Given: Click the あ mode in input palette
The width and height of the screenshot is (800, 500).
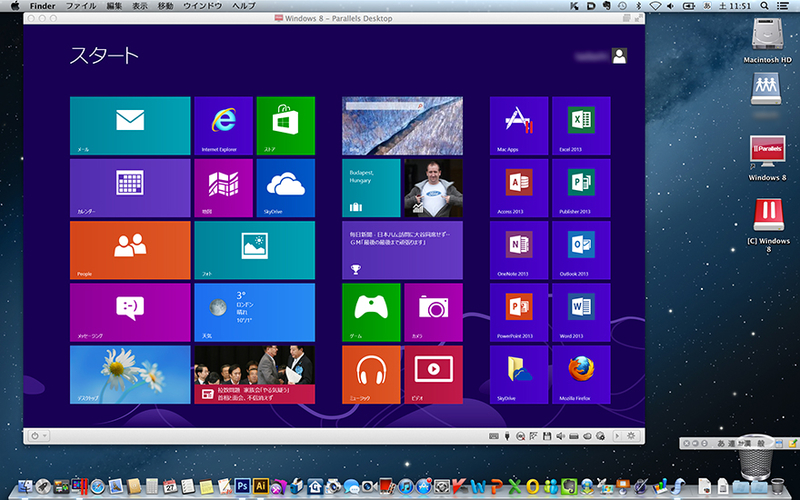Looking at the screenshot, I should [x=721, y=443].
